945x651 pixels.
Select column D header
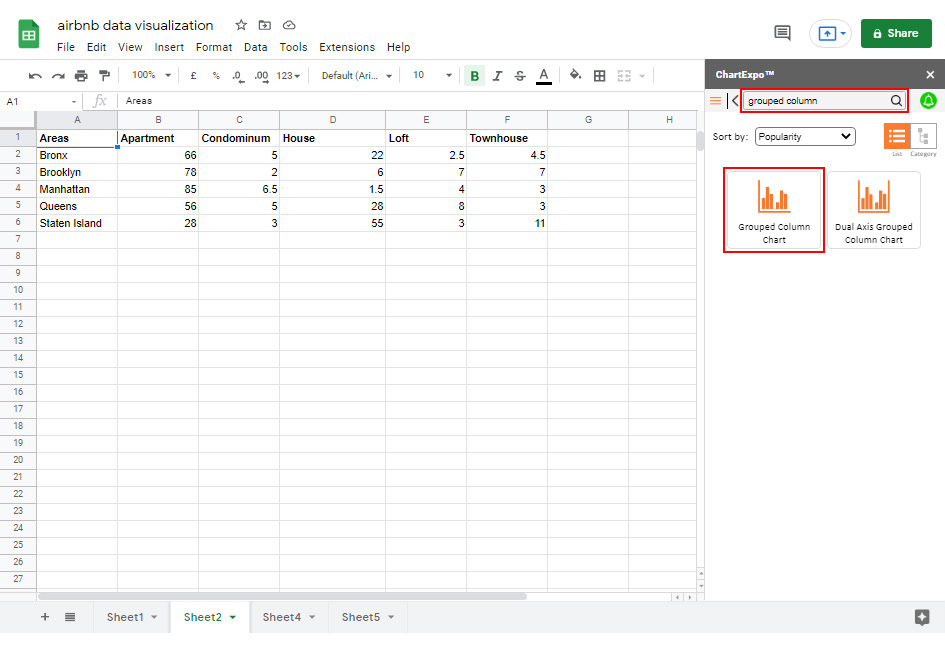click(x=333, y=120)
